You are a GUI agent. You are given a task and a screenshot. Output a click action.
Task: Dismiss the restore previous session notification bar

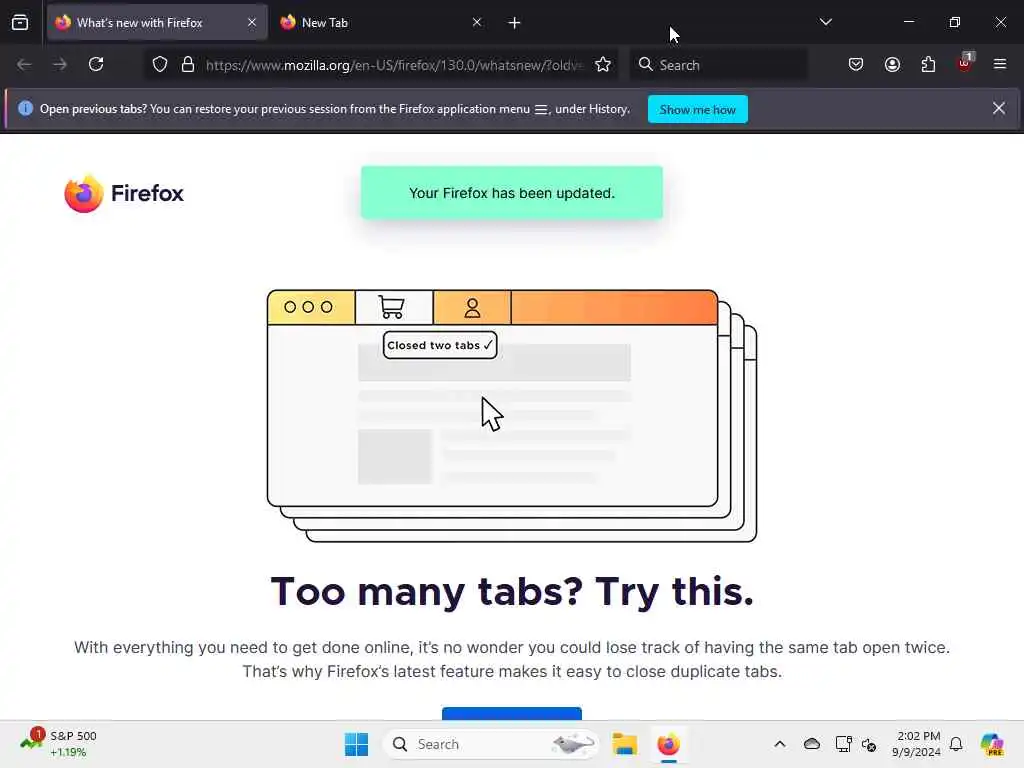tap(999, 108)
